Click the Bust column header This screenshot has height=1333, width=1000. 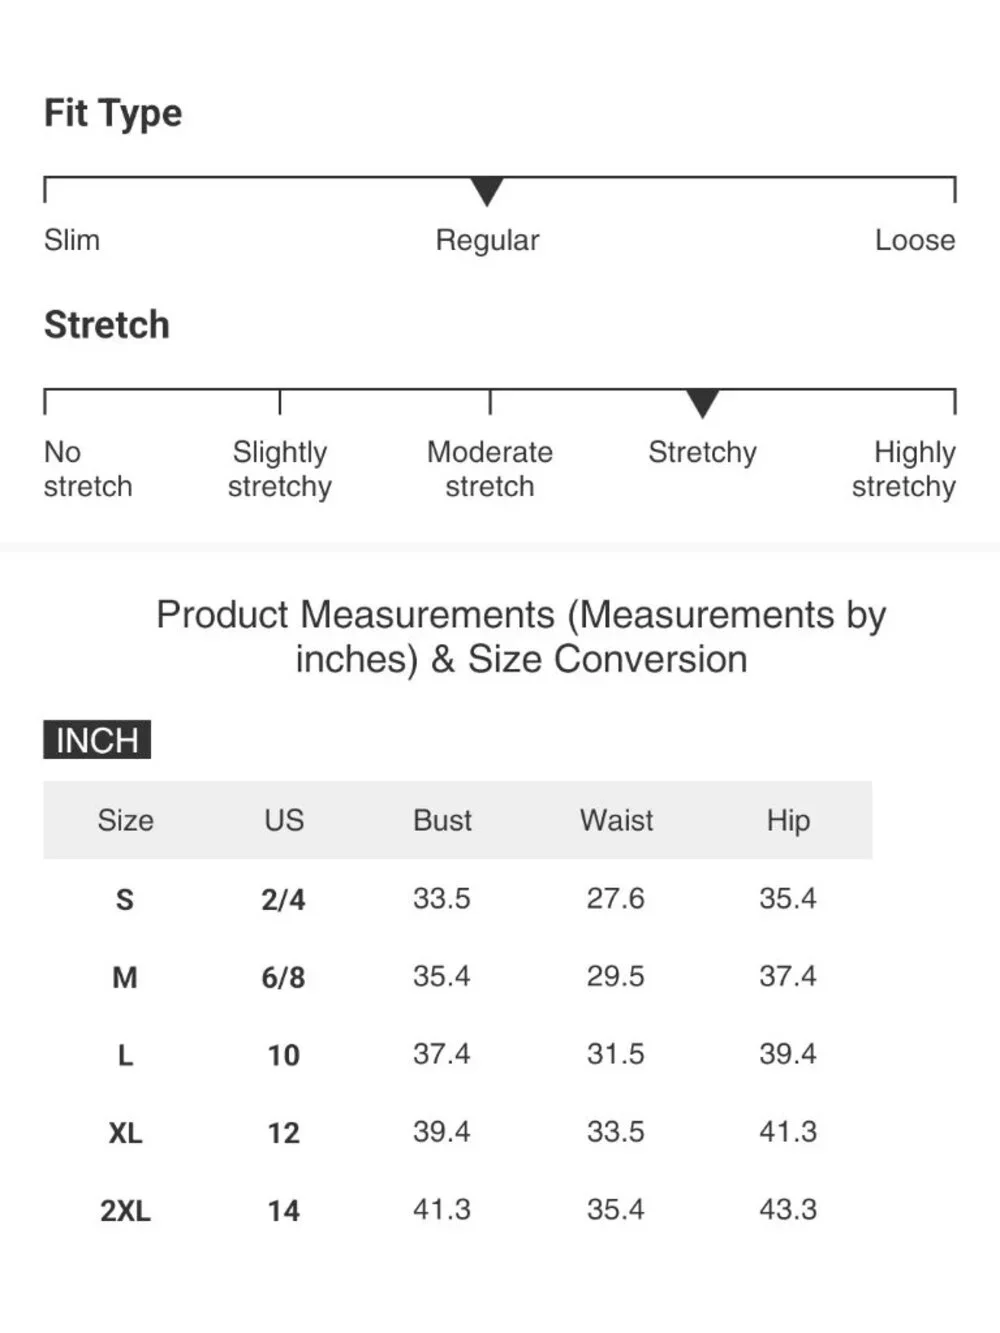click(442, 820)
